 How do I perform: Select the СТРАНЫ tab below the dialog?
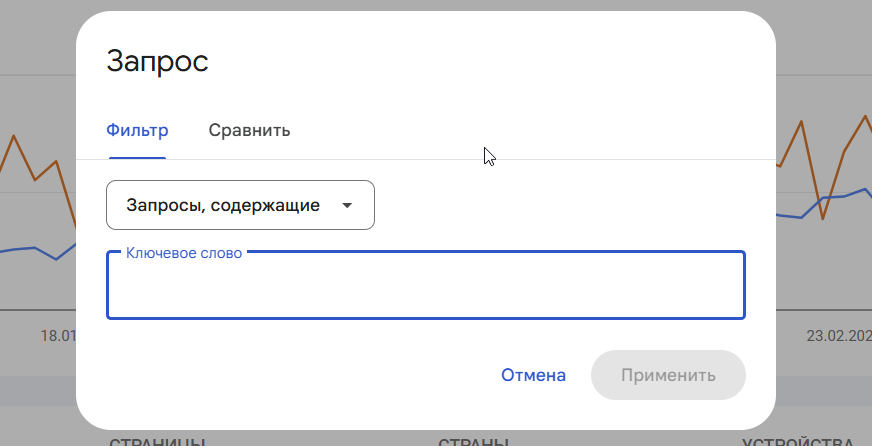[473, 441]
